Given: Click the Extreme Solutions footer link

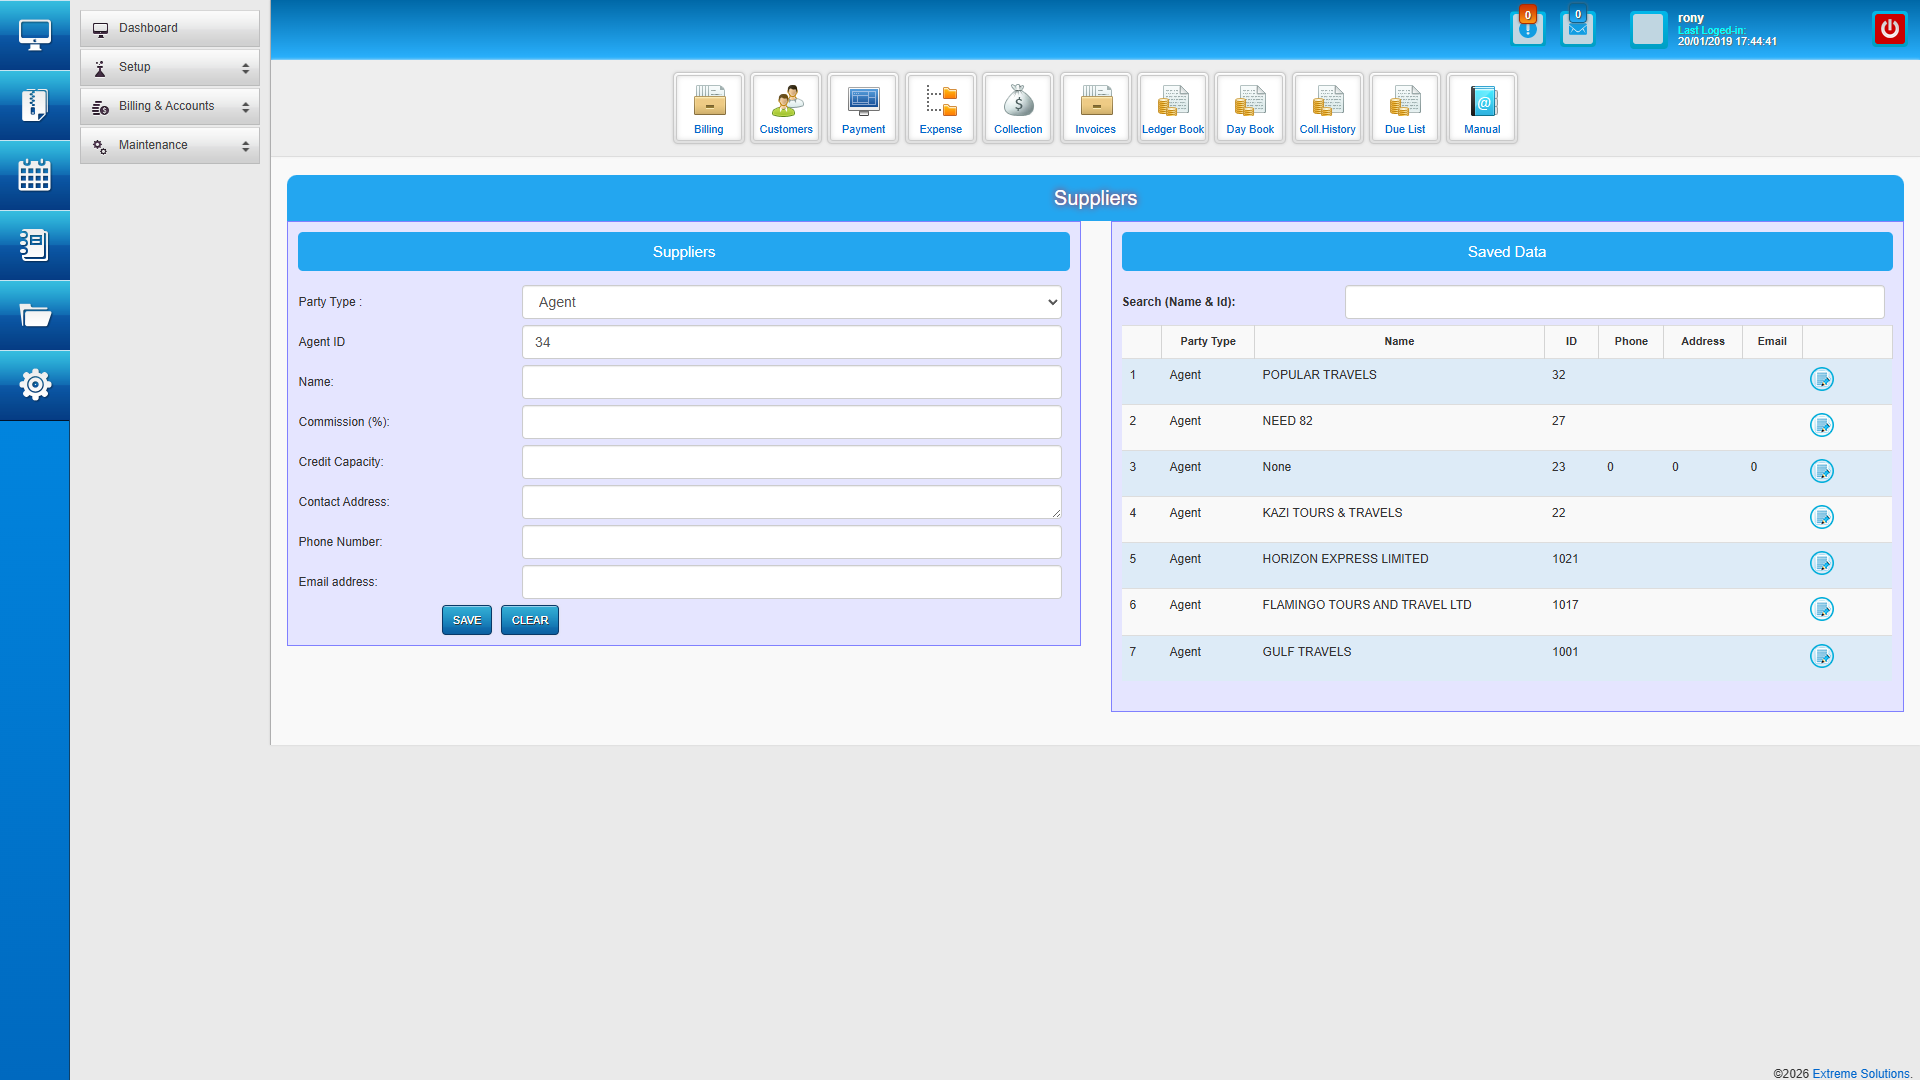Looking at the screenshot, I should click(1860, 1073).
